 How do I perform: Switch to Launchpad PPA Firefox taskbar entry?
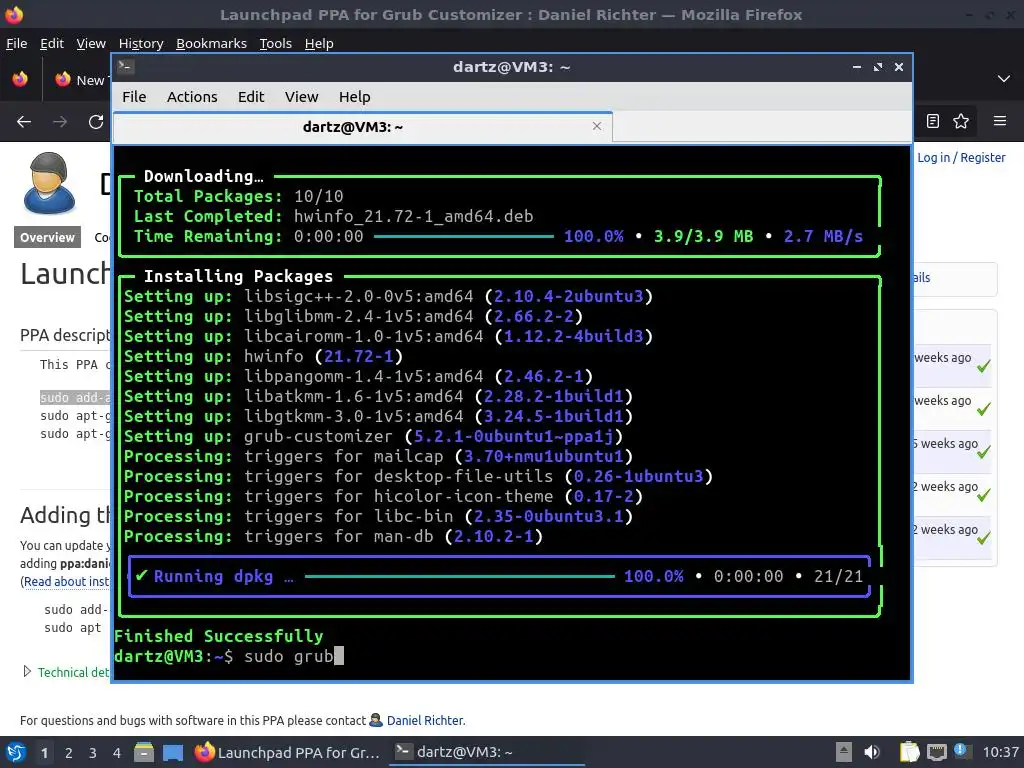tap(287, 752)
